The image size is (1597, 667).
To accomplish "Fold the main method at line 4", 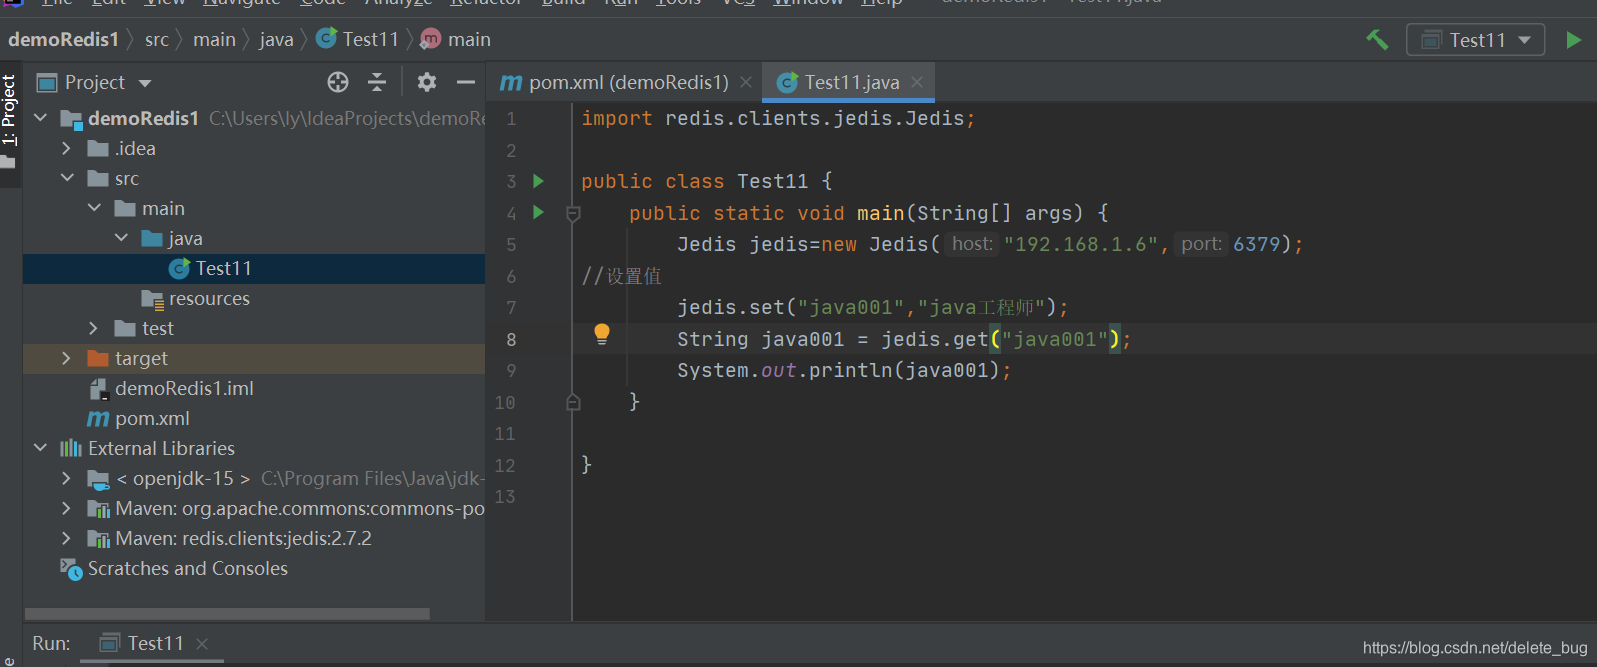I will (x=573, y=213).
